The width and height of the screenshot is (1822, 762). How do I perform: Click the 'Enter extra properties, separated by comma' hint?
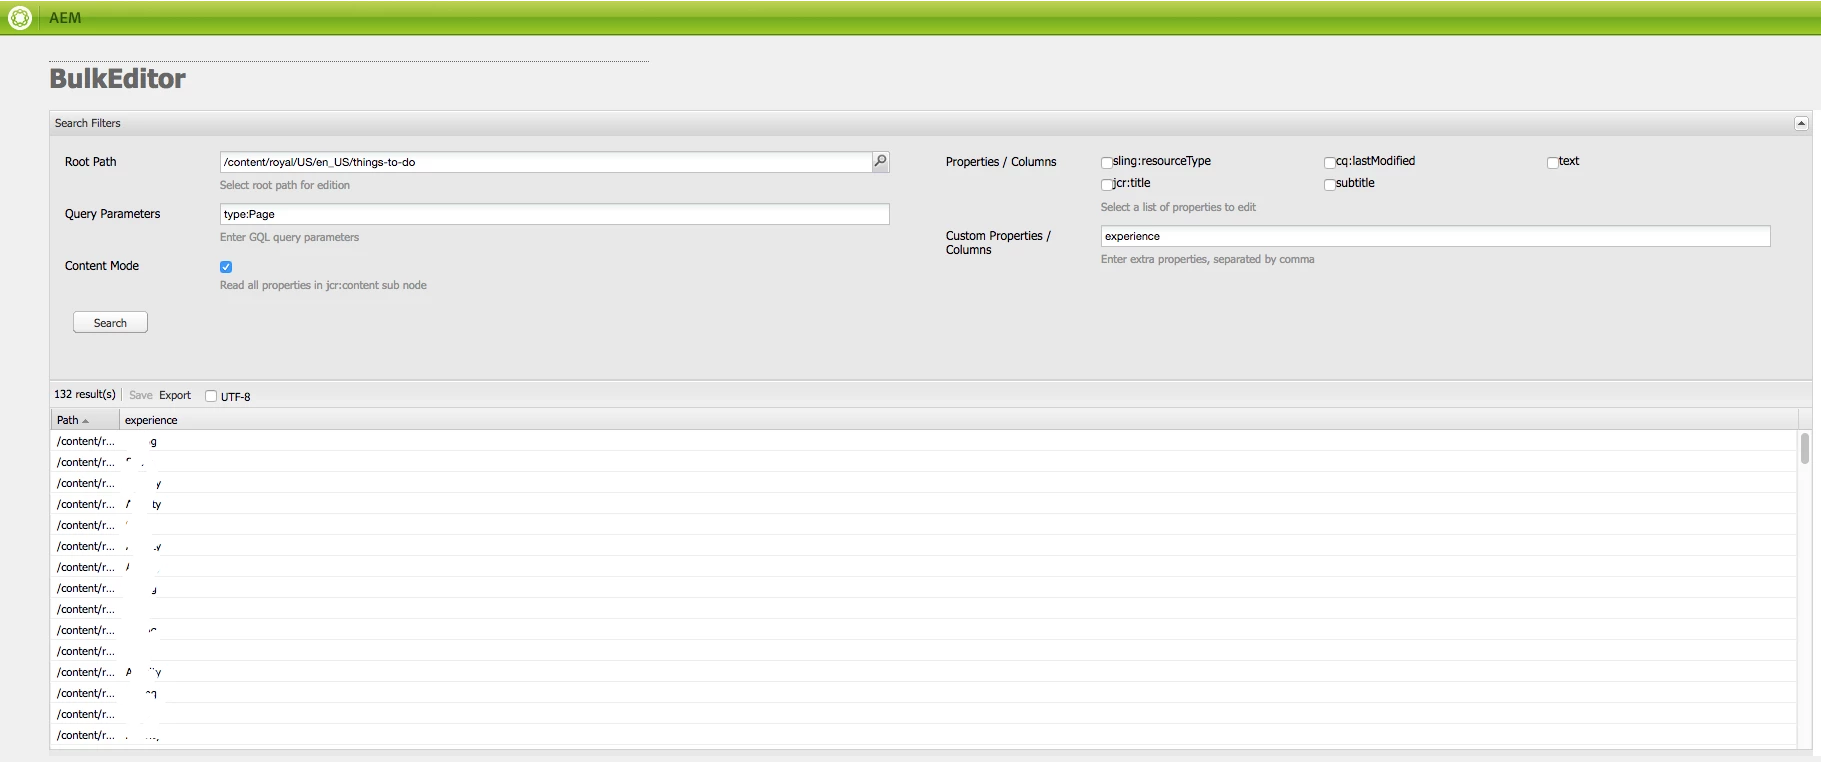1207,259
